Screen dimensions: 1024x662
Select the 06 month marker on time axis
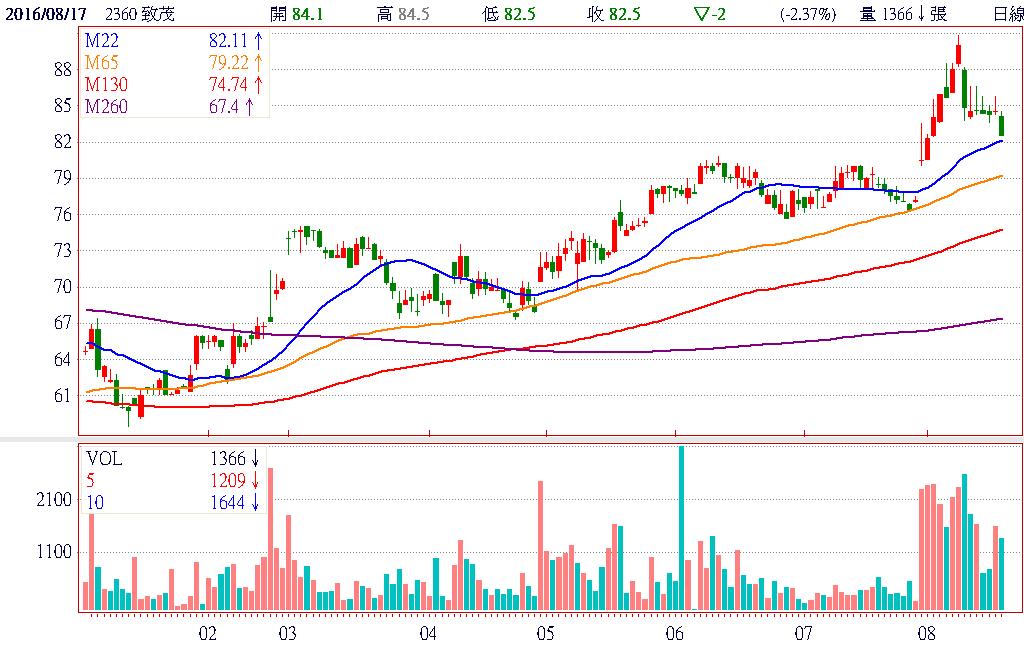tap(674, 634)
